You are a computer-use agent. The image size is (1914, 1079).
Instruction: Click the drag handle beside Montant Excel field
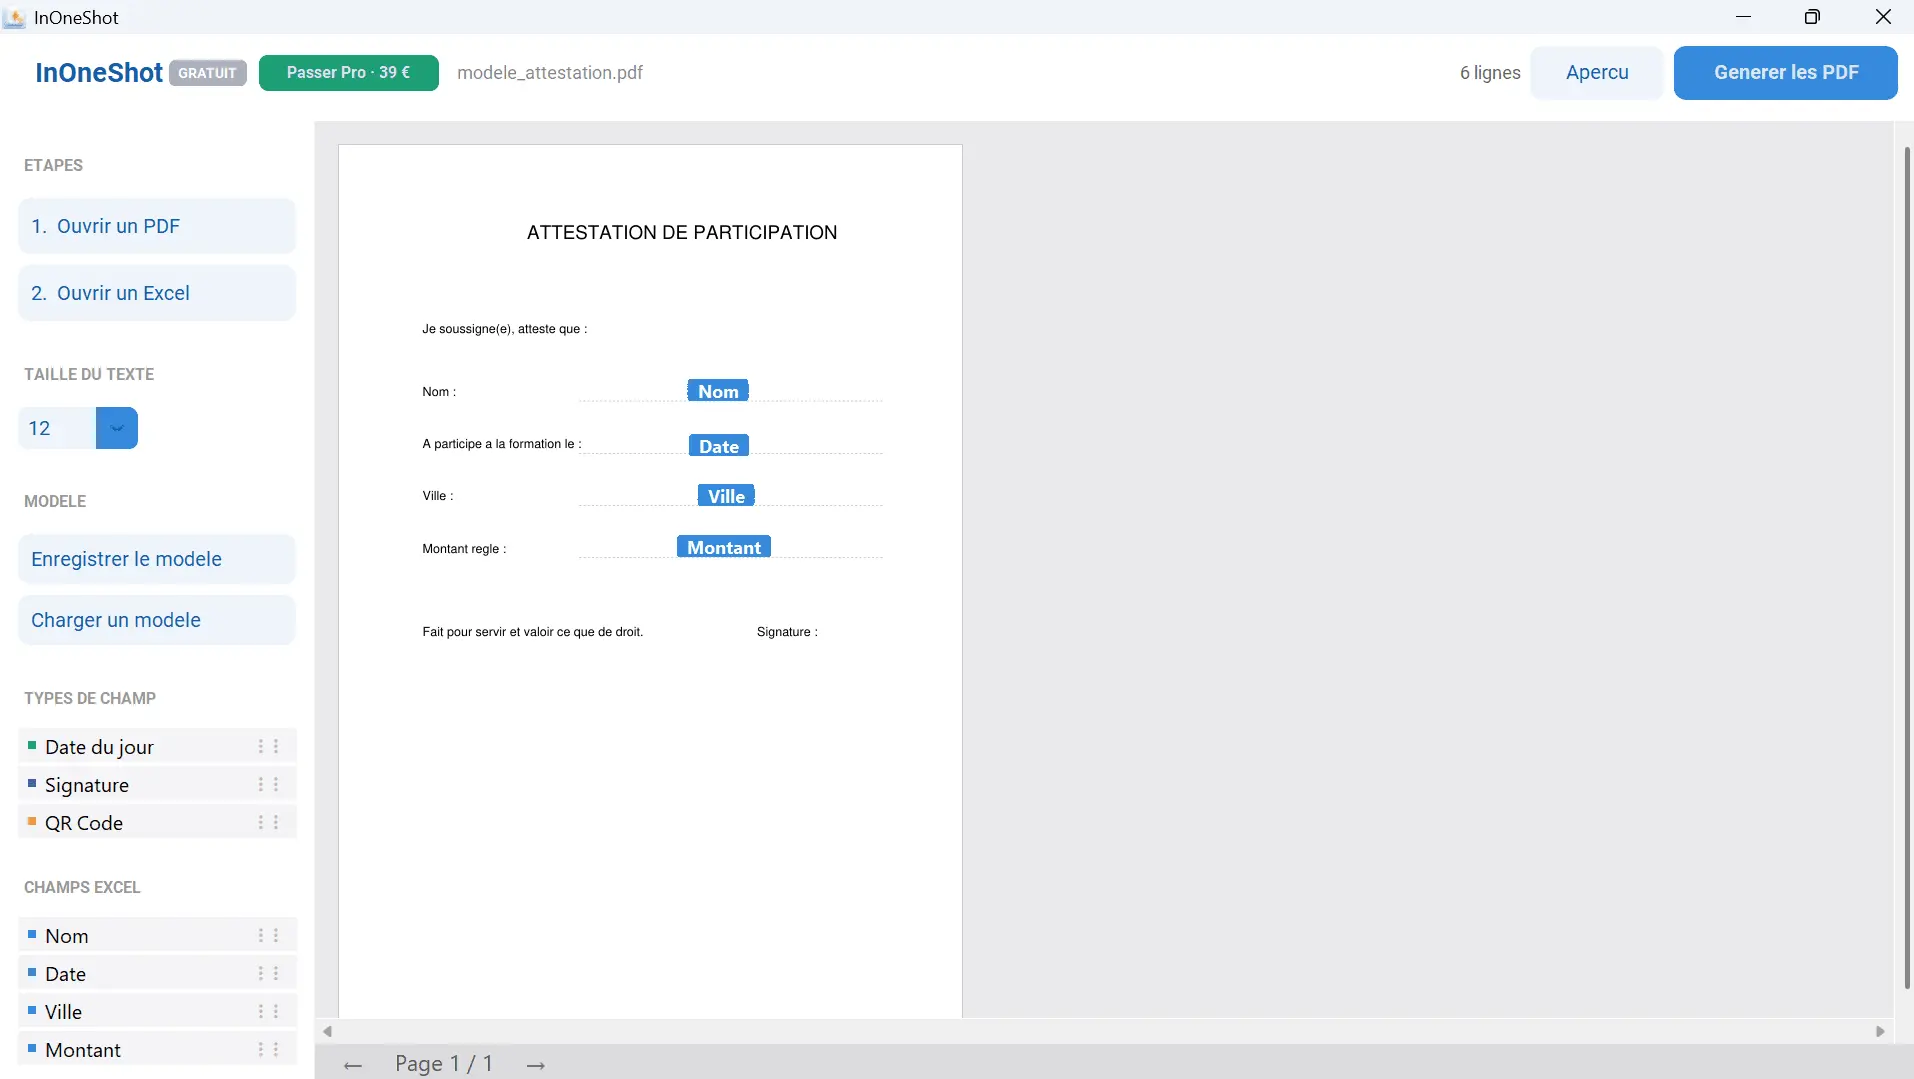[268, 1050]
